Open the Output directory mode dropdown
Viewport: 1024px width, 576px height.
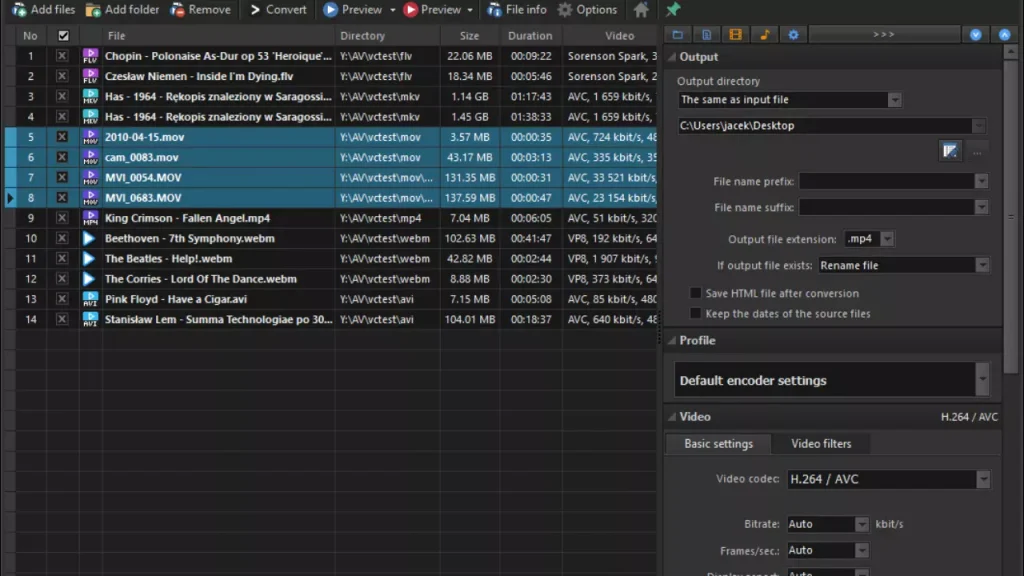pos(895,100)
